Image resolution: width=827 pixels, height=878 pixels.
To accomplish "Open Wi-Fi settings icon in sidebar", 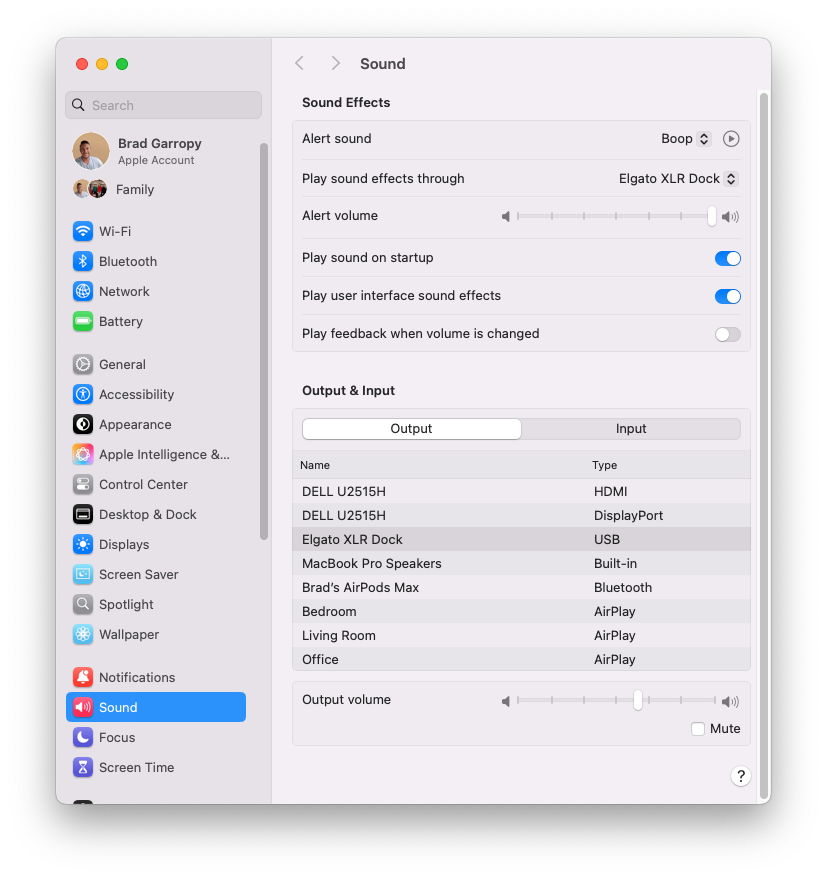I will [x=83, y=231].
